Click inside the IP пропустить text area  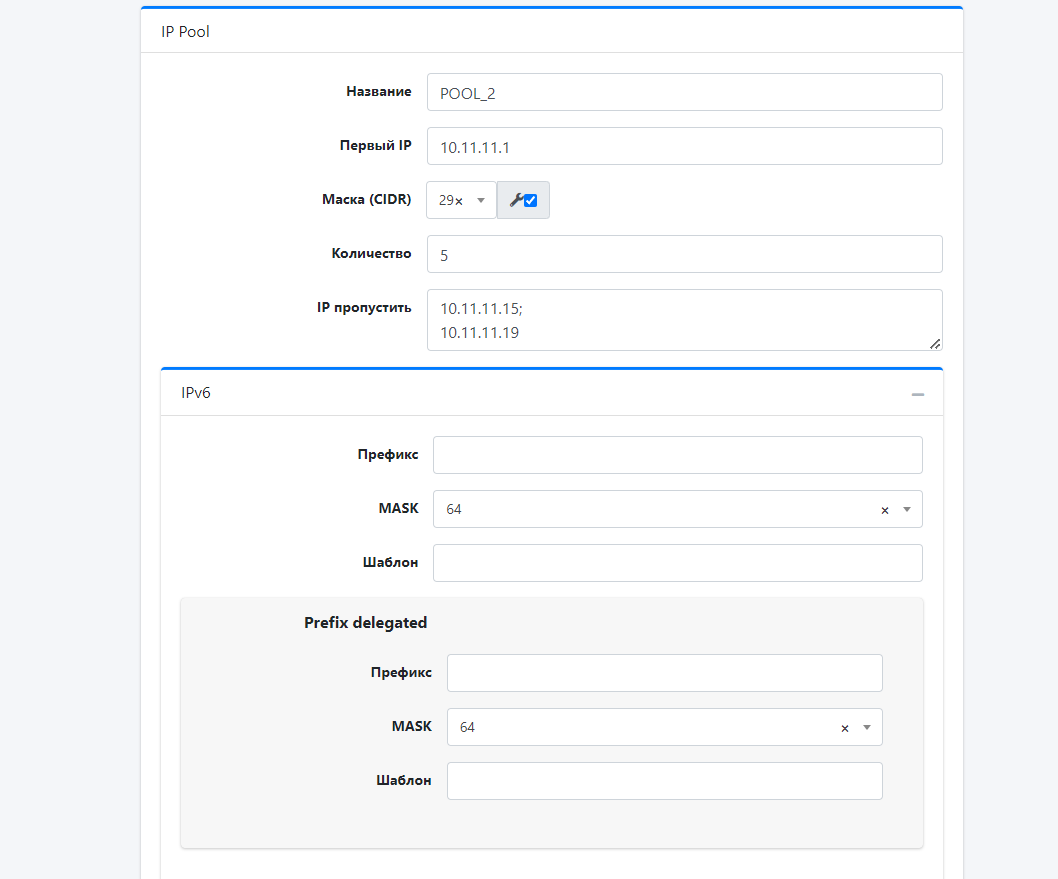click(684, 320)
